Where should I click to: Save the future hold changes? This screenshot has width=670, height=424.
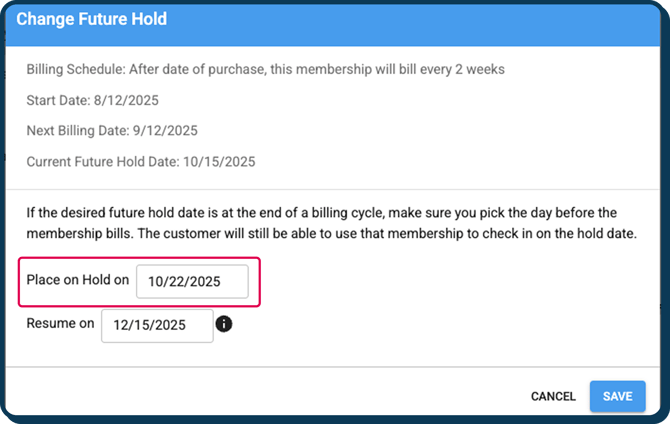[x=617, y=396]
